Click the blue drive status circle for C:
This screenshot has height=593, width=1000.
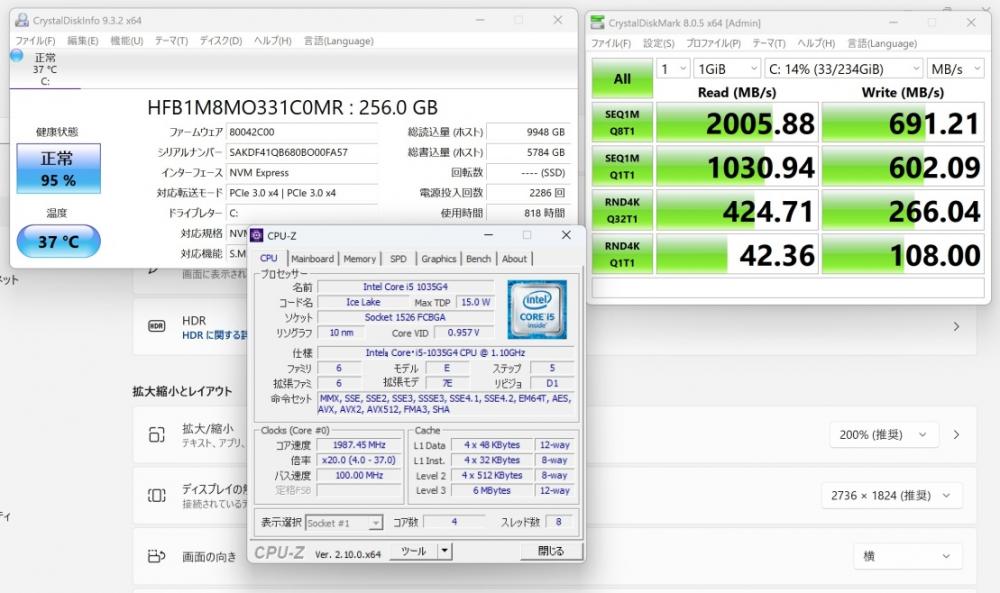[17, 56]
